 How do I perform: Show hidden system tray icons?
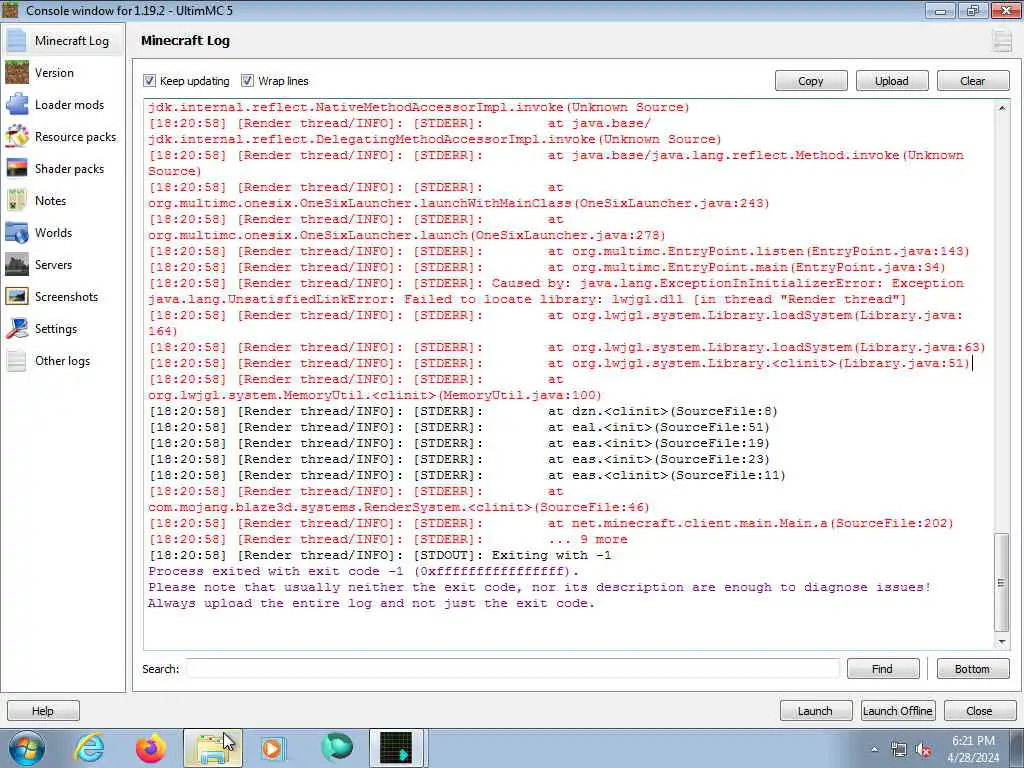pyautogui.click(x=874, y=750)
